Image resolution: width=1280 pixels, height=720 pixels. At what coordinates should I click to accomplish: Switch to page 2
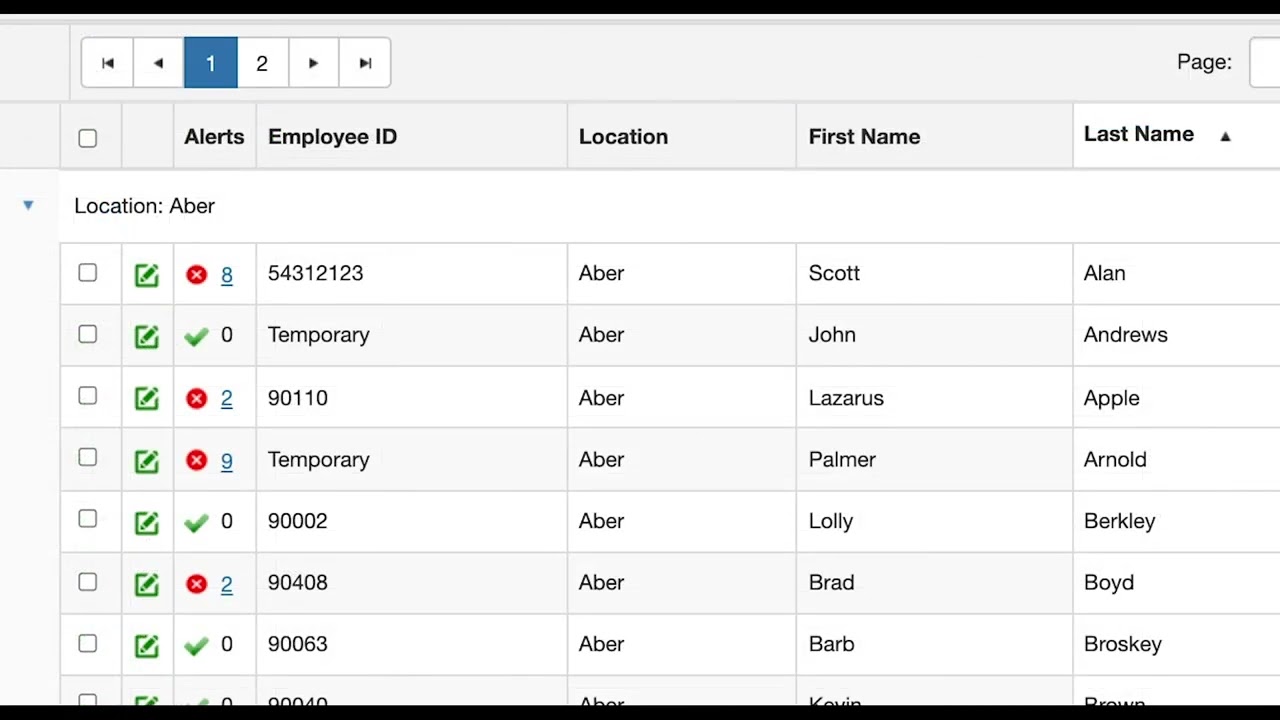pyautogui.click(x=262, y=63)
